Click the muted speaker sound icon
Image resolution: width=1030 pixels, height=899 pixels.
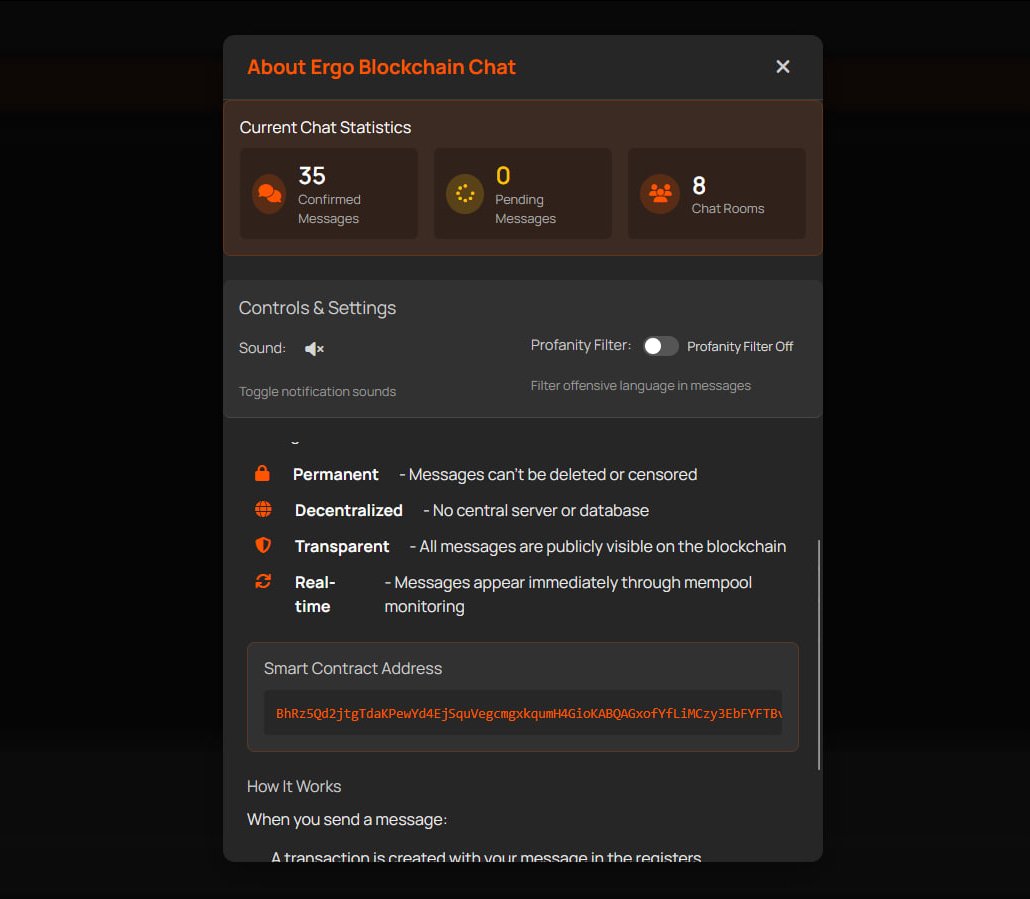click(314, 349)
